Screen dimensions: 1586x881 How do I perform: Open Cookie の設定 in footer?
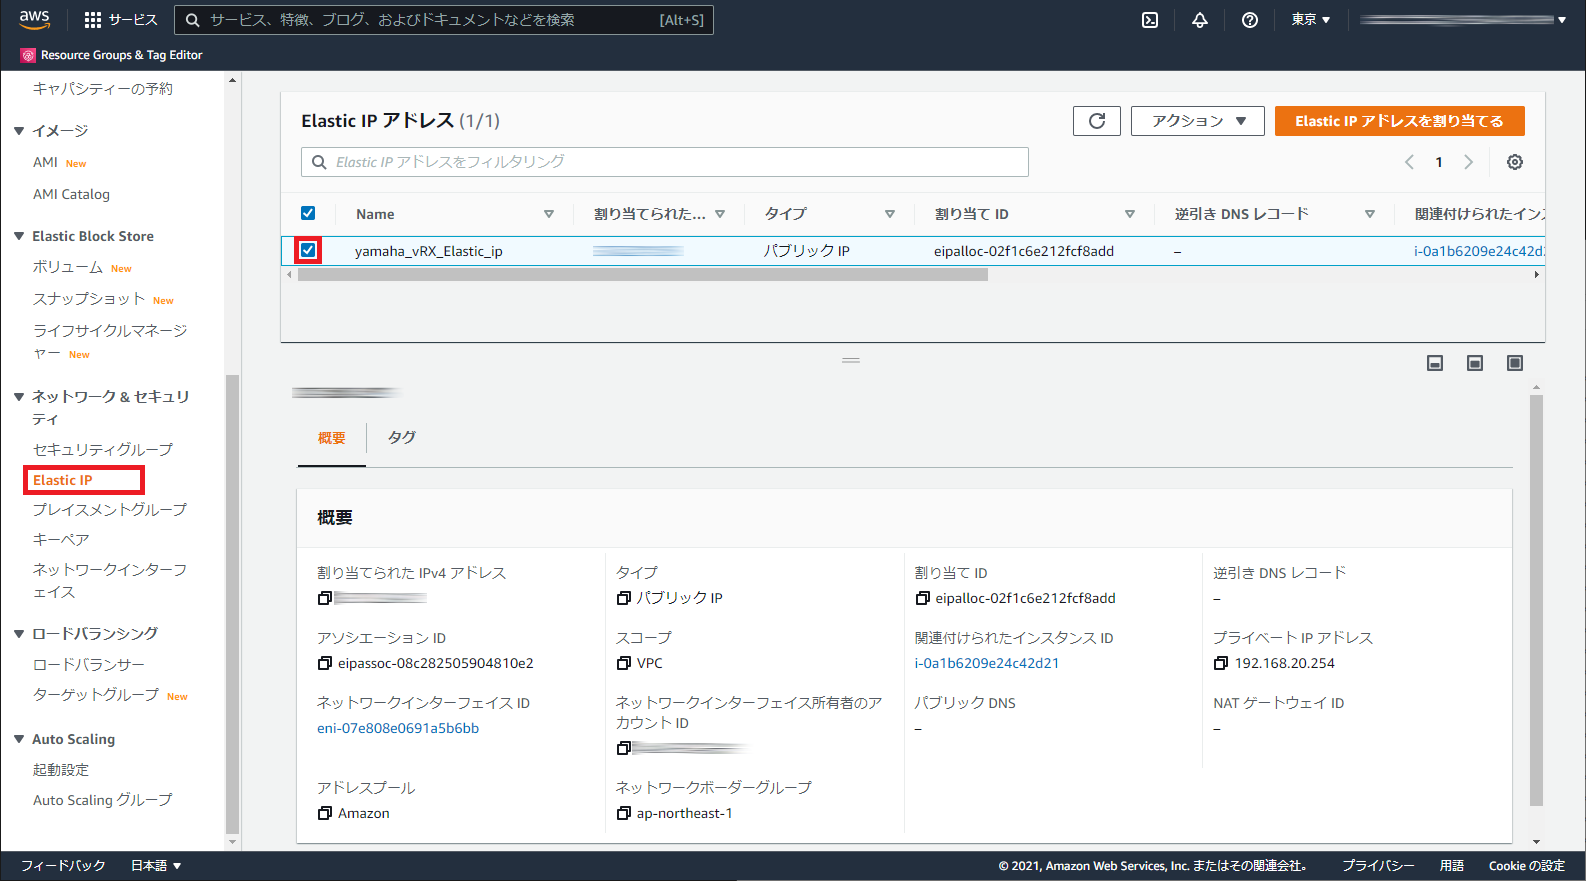click(1527, 866)
